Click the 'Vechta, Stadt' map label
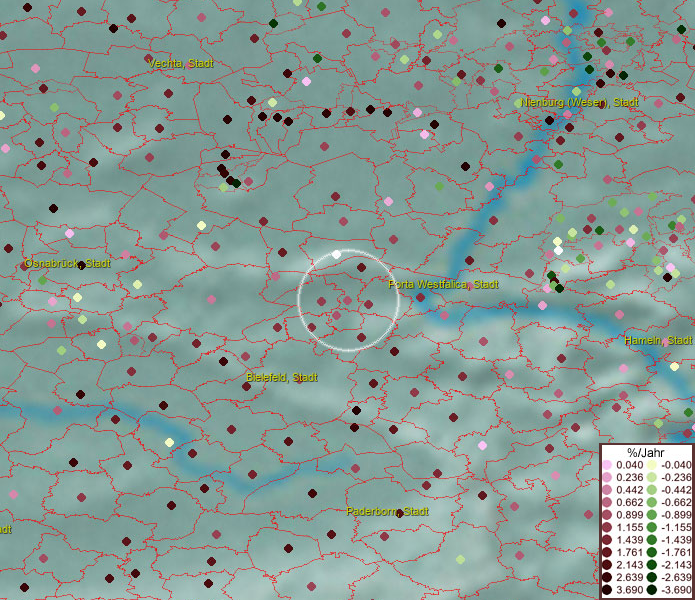695x600 pixels. pyautogui.click(x=180, y=63)
